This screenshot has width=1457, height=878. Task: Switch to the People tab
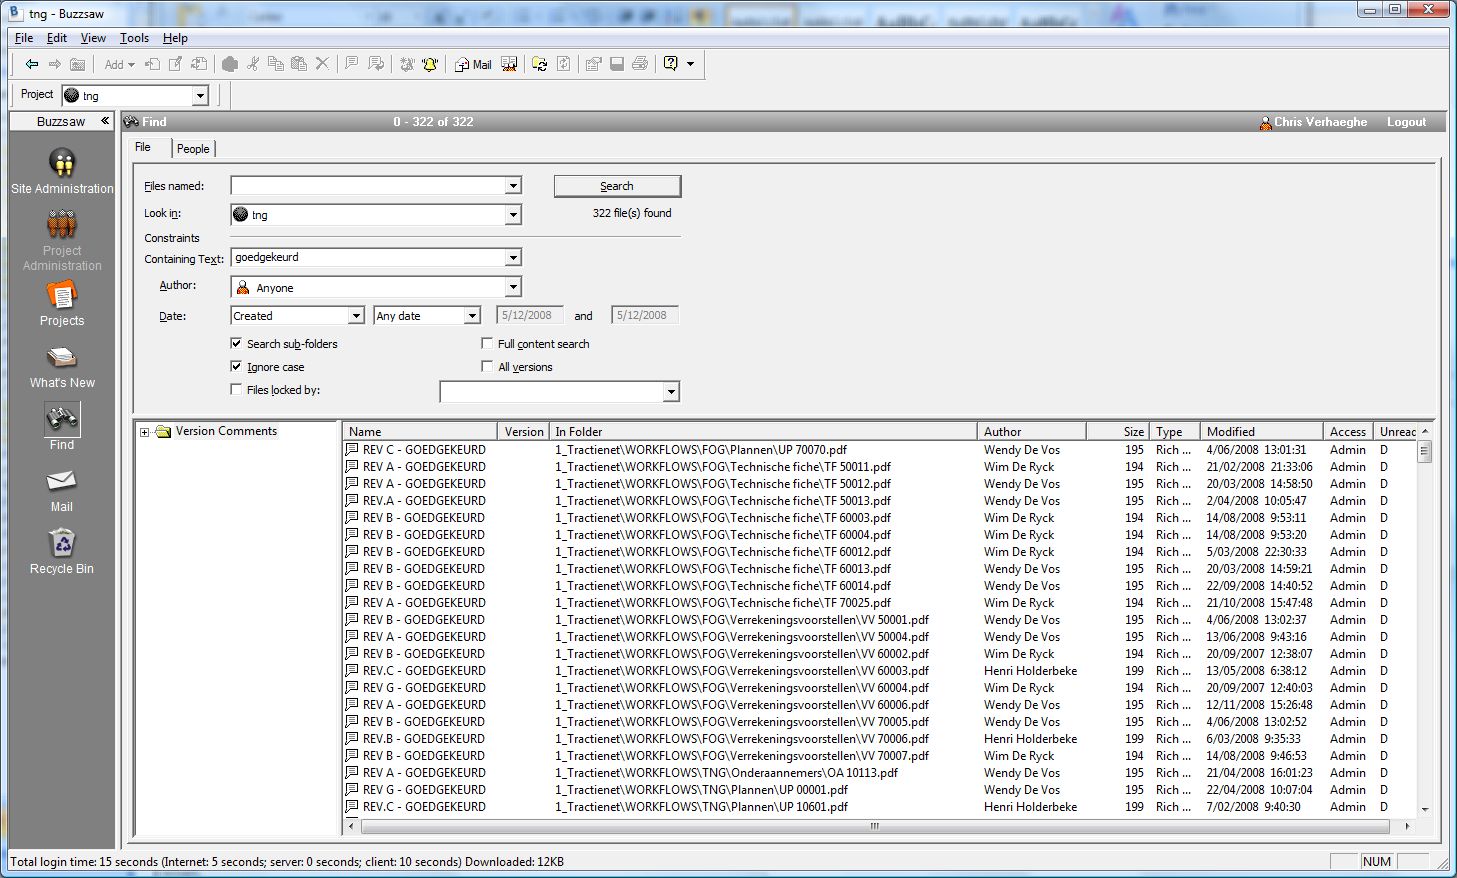193,149
